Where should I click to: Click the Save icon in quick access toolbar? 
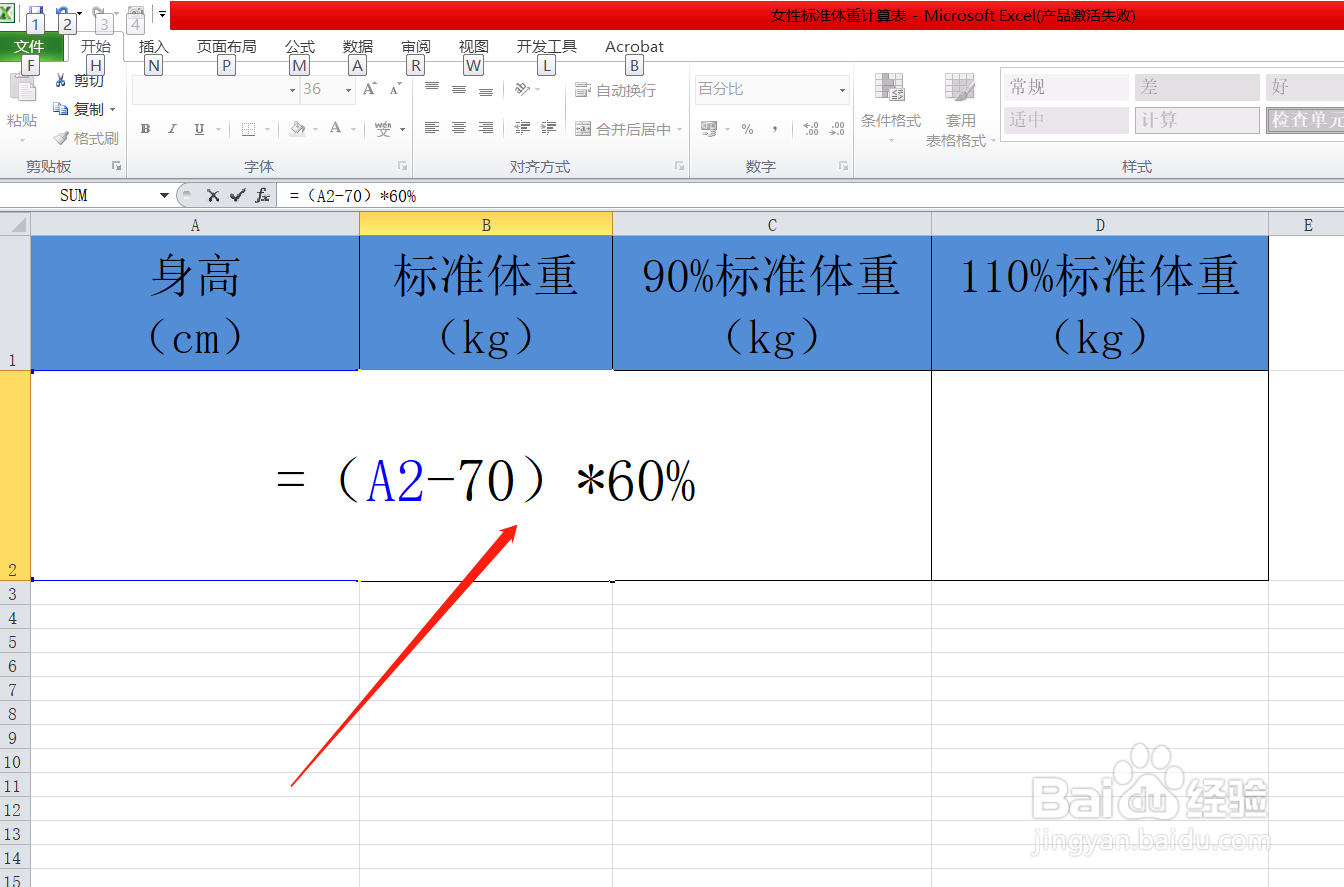point(36,12)
